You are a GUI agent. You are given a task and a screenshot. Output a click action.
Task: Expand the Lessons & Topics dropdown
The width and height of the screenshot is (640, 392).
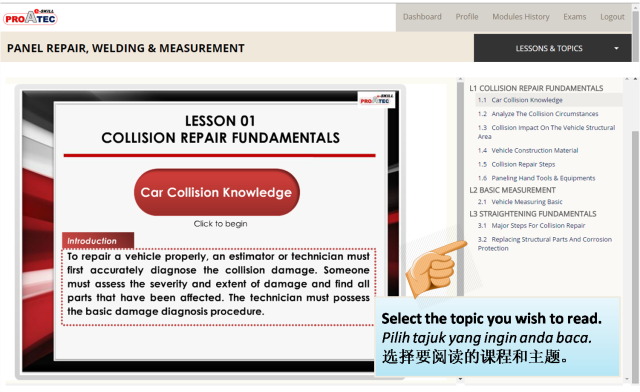tap(552, 48)
